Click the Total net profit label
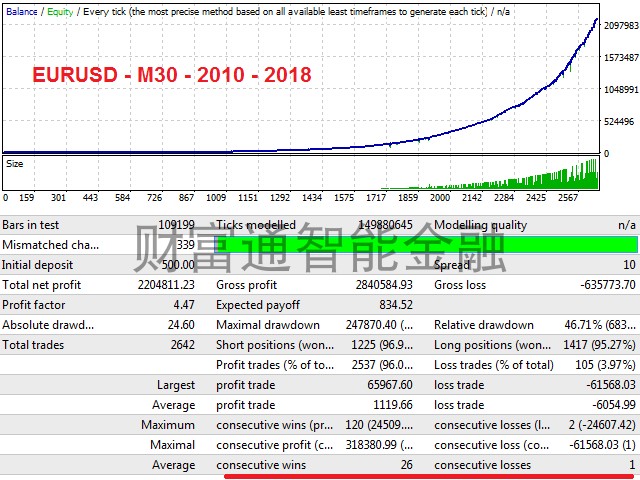This screenshot has width=640, height=480. click(42, 285)
